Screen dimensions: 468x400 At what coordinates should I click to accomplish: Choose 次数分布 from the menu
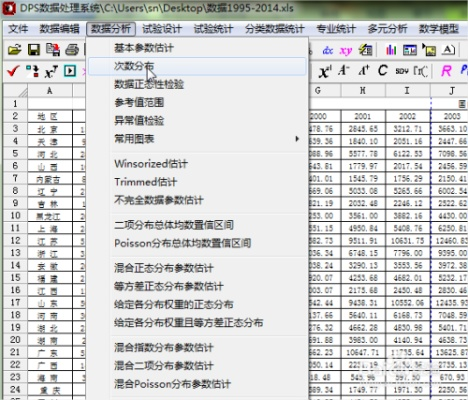pyautogui.click(x=197, y=66)
